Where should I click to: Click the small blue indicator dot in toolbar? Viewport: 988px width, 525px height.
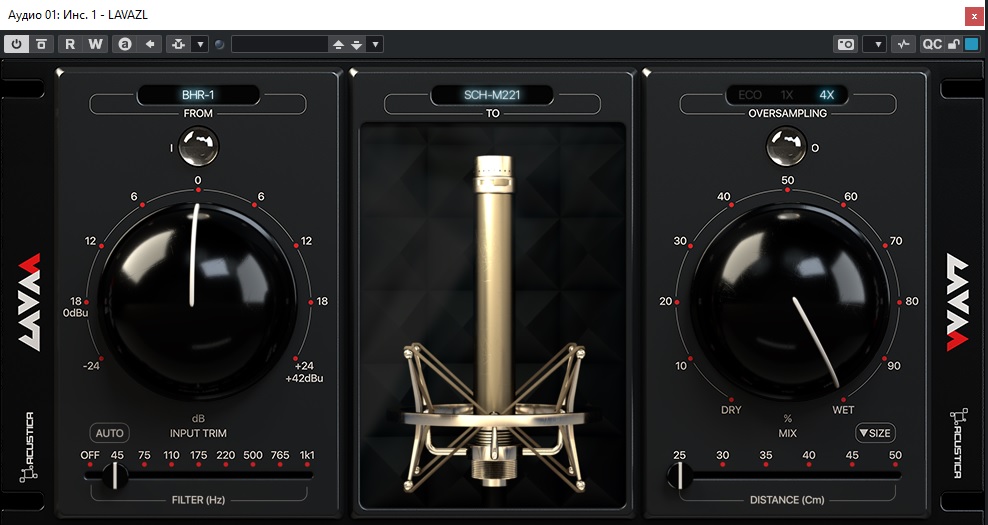pos(219,45)
